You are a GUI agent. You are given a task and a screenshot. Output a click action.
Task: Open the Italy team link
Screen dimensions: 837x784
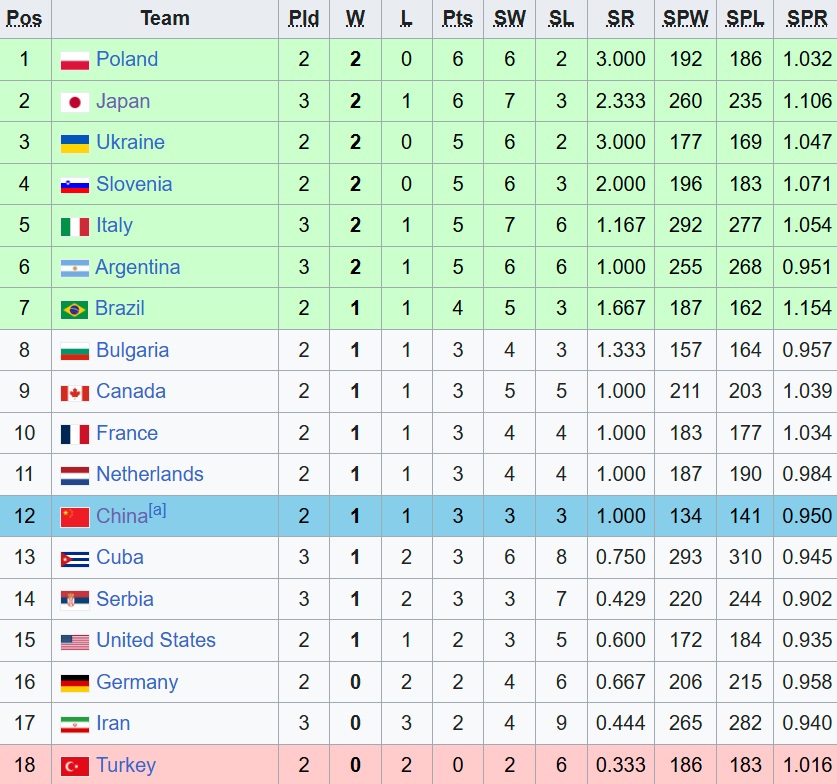(x=114, y=225)
